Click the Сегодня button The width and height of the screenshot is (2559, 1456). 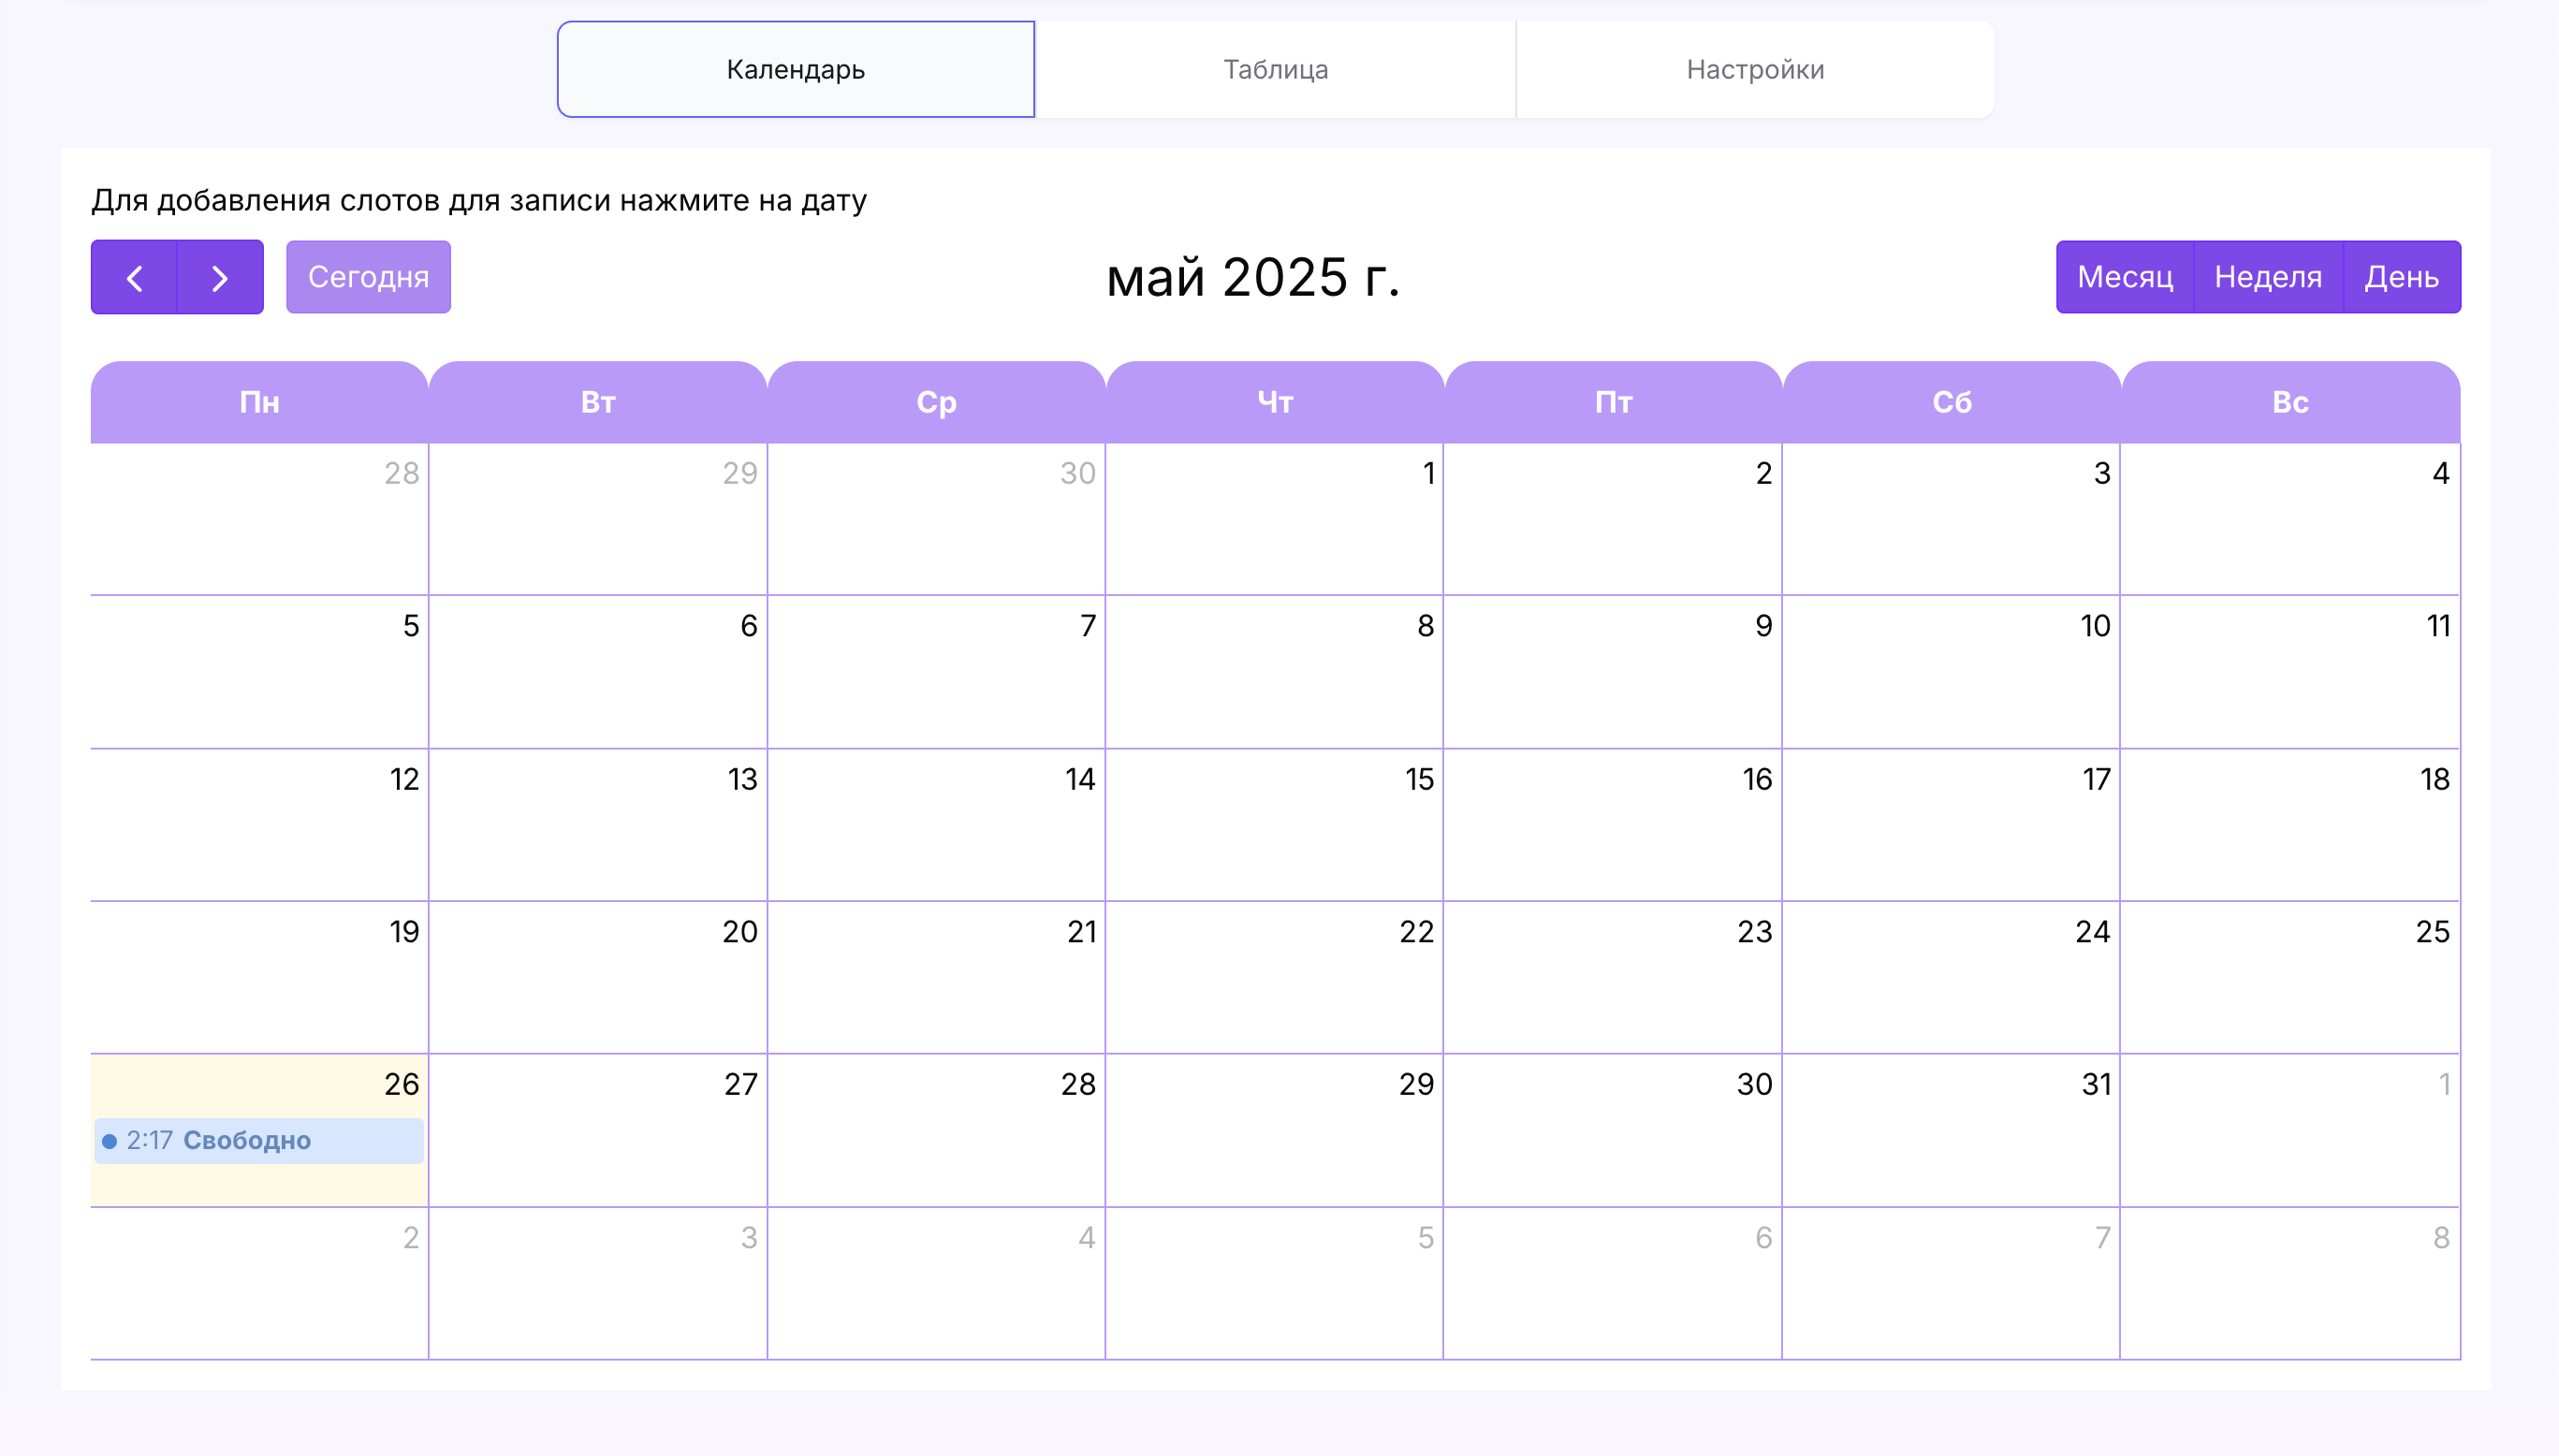coord(368,277)
